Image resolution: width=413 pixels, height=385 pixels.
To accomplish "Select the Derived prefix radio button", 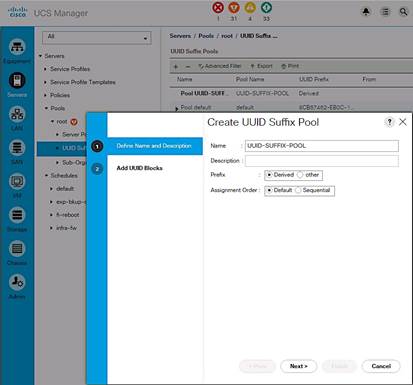I will click(269, 175).
